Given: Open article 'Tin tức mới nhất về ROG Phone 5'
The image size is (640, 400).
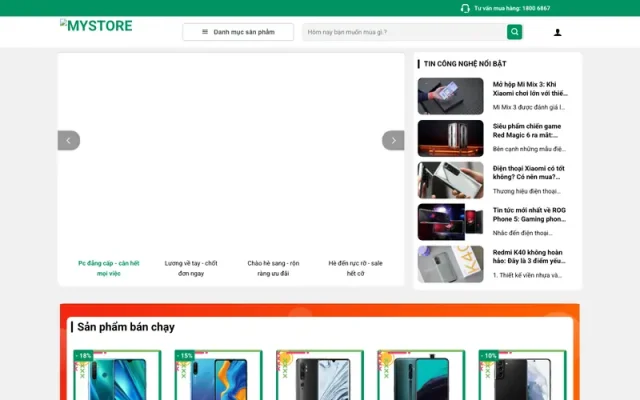Looking at the screenshot, I should 529,215.
